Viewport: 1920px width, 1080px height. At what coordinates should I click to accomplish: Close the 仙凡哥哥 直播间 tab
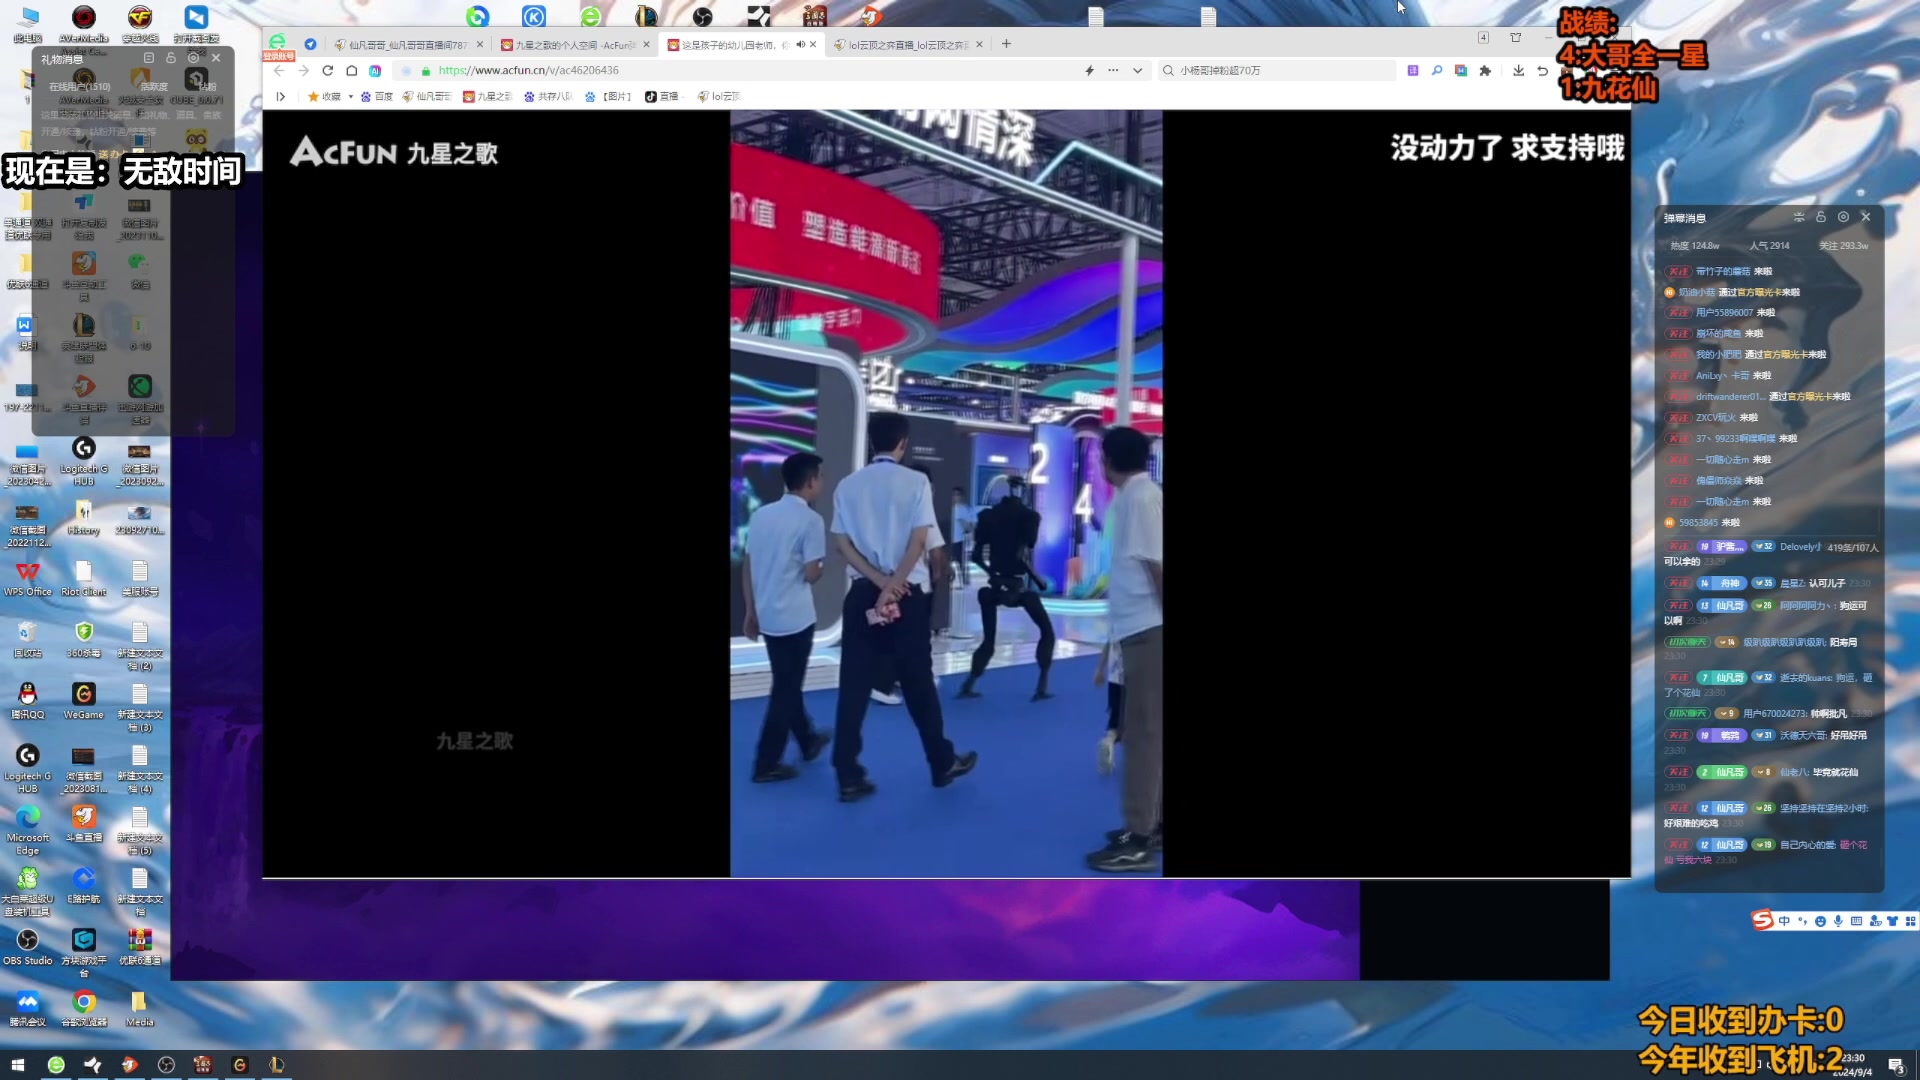[480, 45]
